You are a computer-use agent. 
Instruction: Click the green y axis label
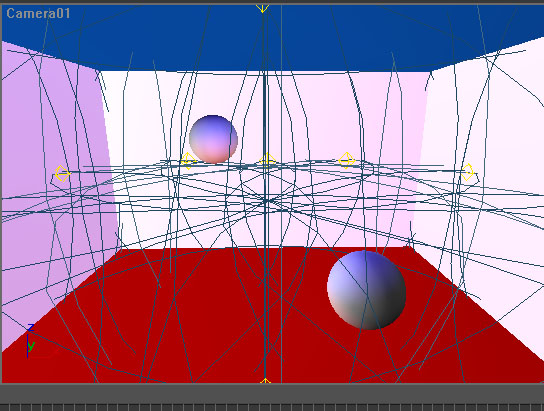32,346
